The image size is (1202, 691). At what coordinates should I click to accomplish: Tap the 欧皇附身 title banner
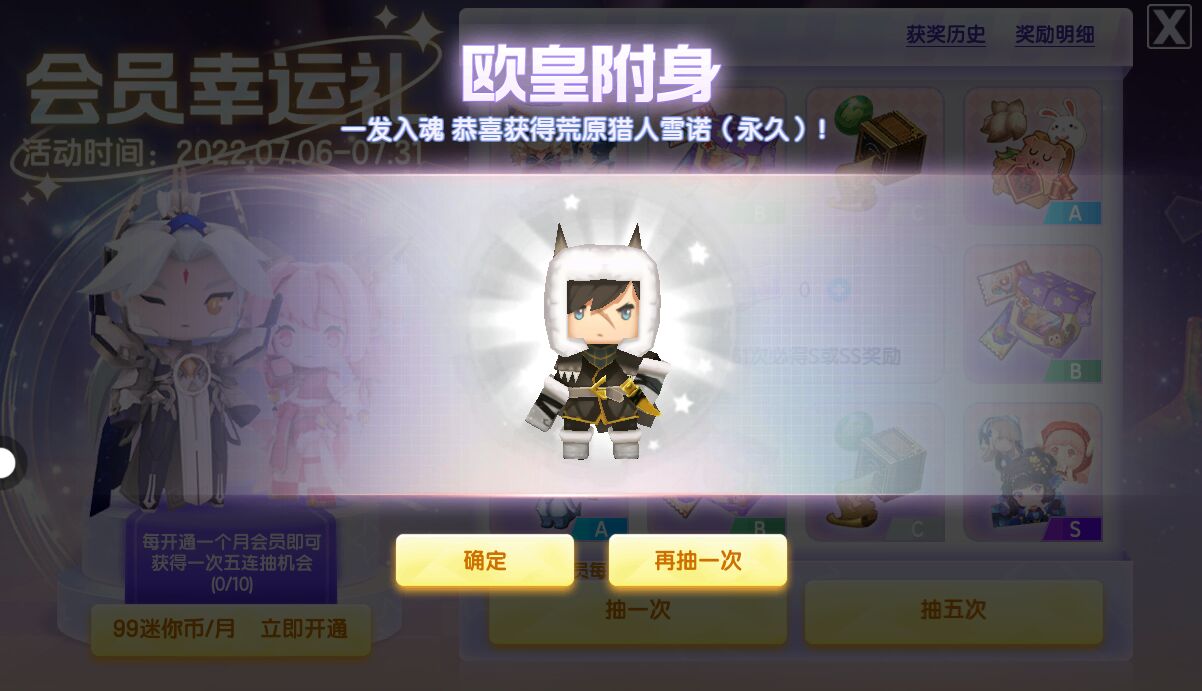pos(591,75)
